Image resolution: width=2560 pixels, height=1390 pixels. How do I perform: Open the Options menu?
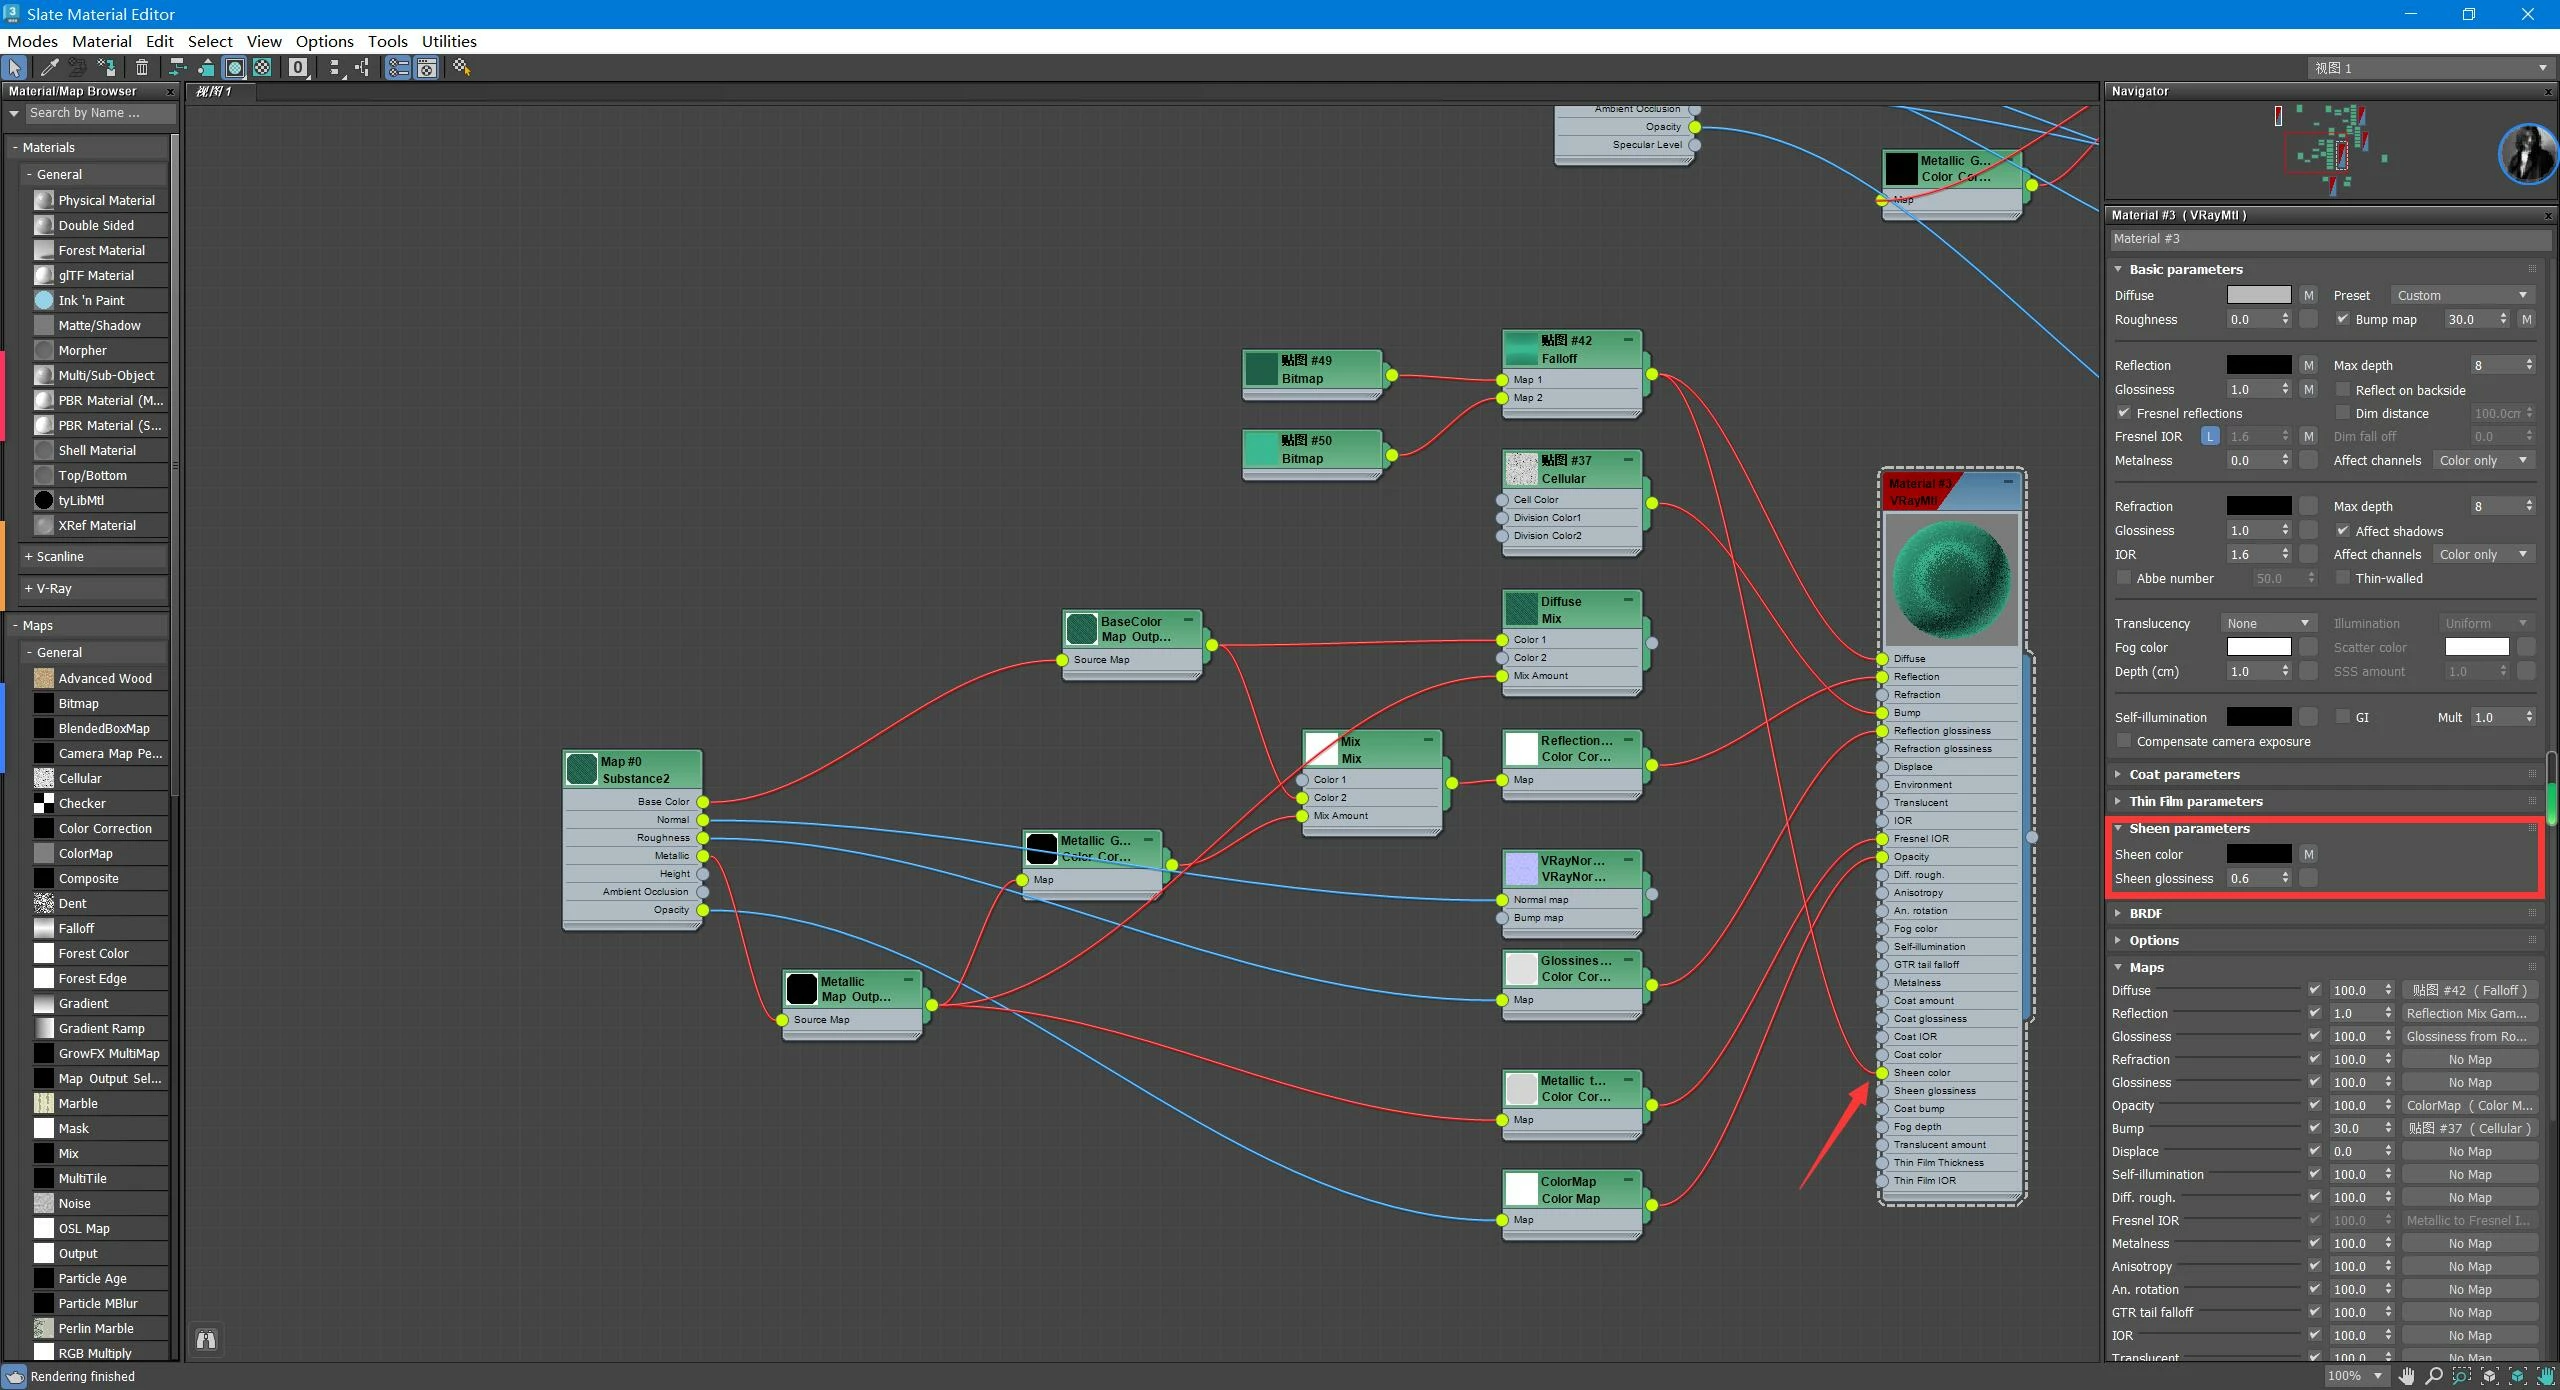pos(324,41)
